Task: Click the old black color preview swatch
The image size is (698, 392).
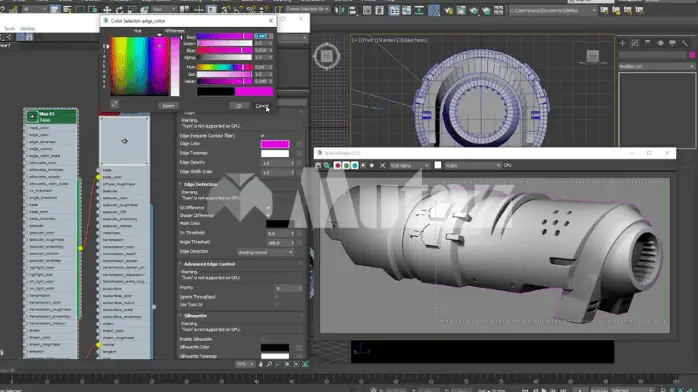Action: [216, 92]
